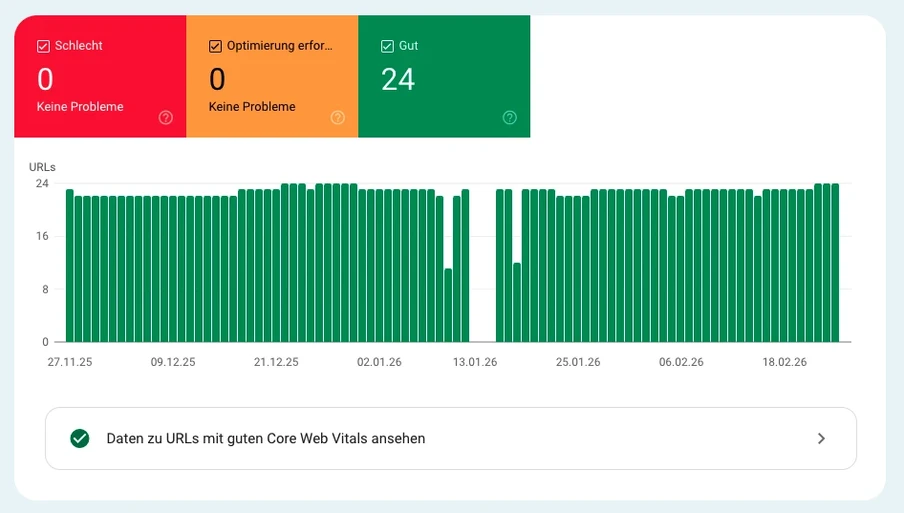Click the first green bar above 27.11.25
904x513 pixels.
(70, 265)
